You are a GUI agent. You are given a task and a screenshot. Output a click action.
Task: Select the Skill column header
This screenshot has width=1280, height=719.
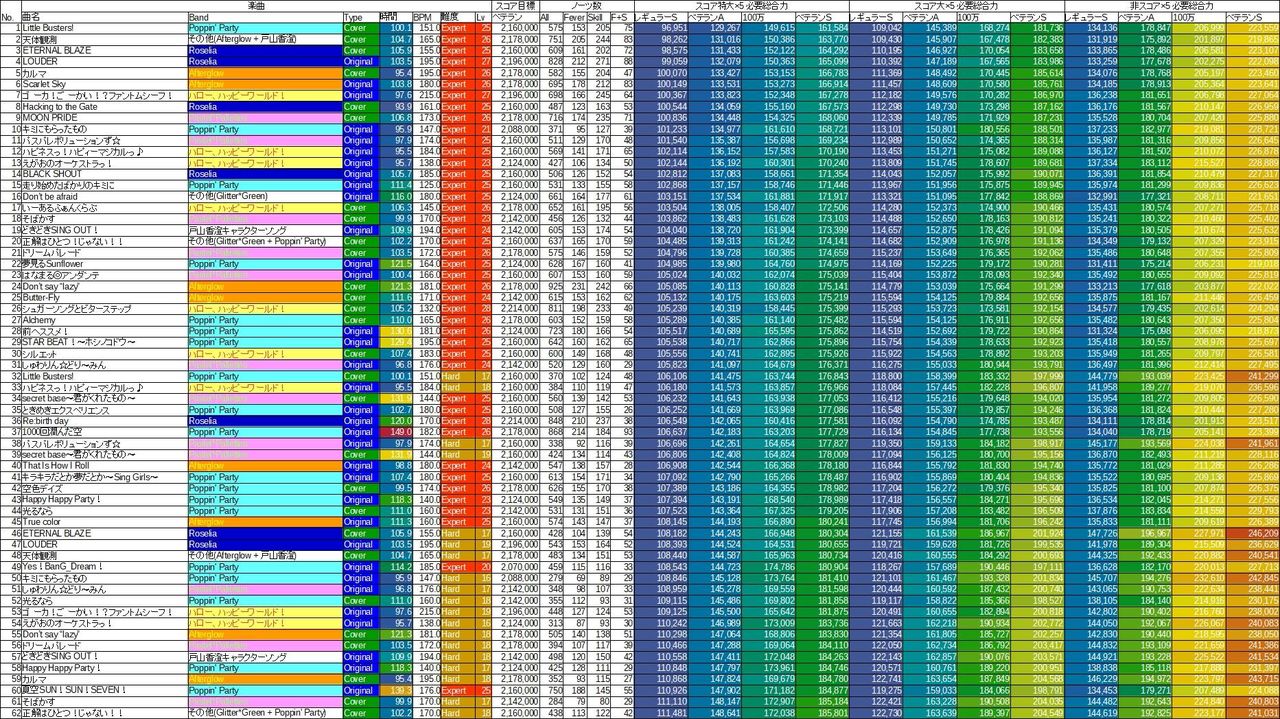pyautogui.click(x=599, y=18)
